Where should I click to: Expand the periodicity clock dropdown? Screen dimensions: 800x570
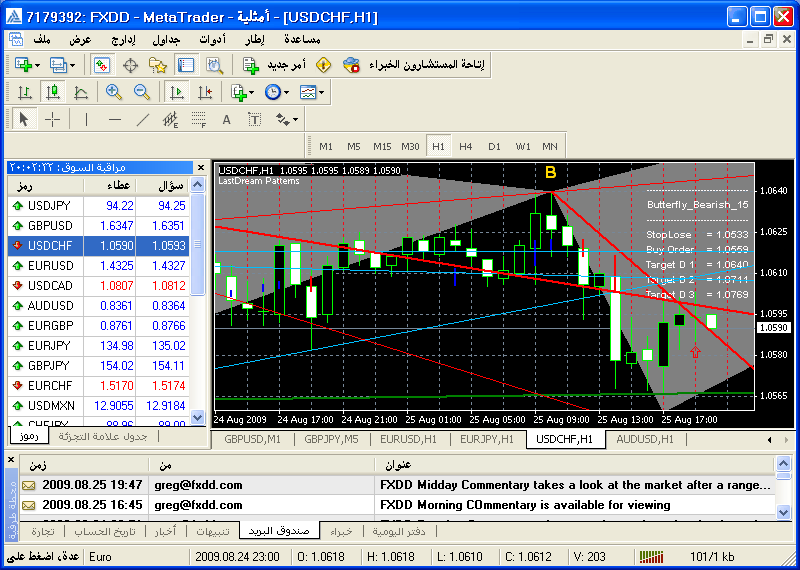tap(286, 92)
